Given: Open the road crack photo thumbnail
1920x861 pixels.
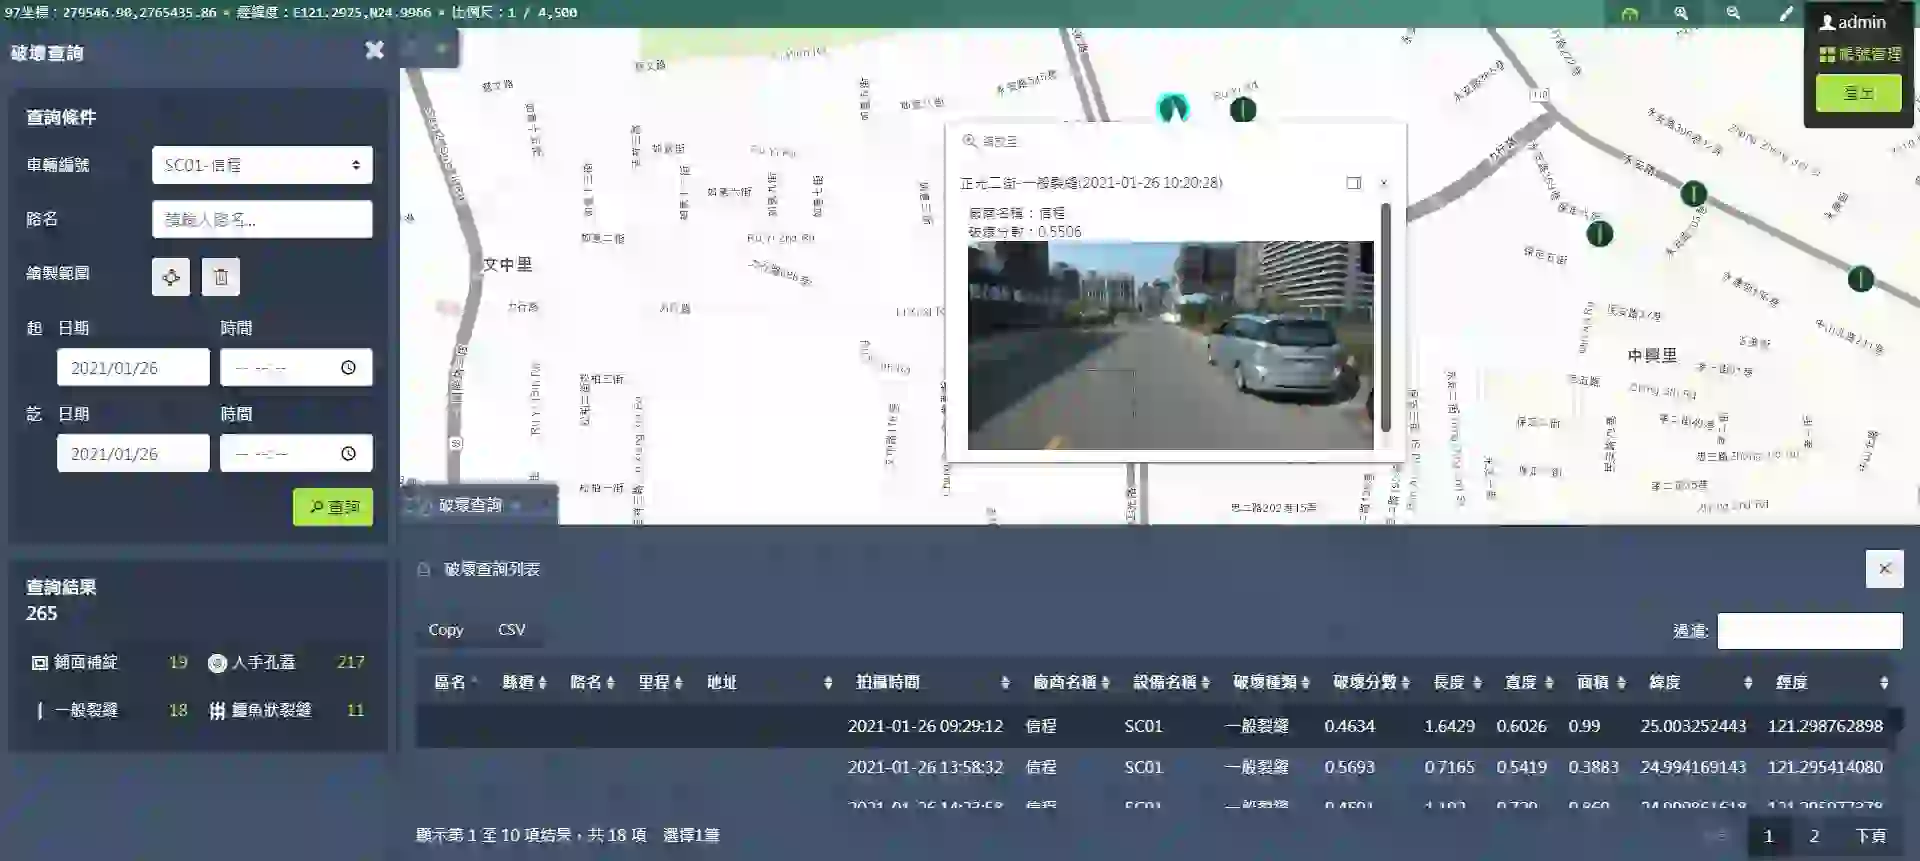Looking at the screenshot, I should pos(1170,345).
